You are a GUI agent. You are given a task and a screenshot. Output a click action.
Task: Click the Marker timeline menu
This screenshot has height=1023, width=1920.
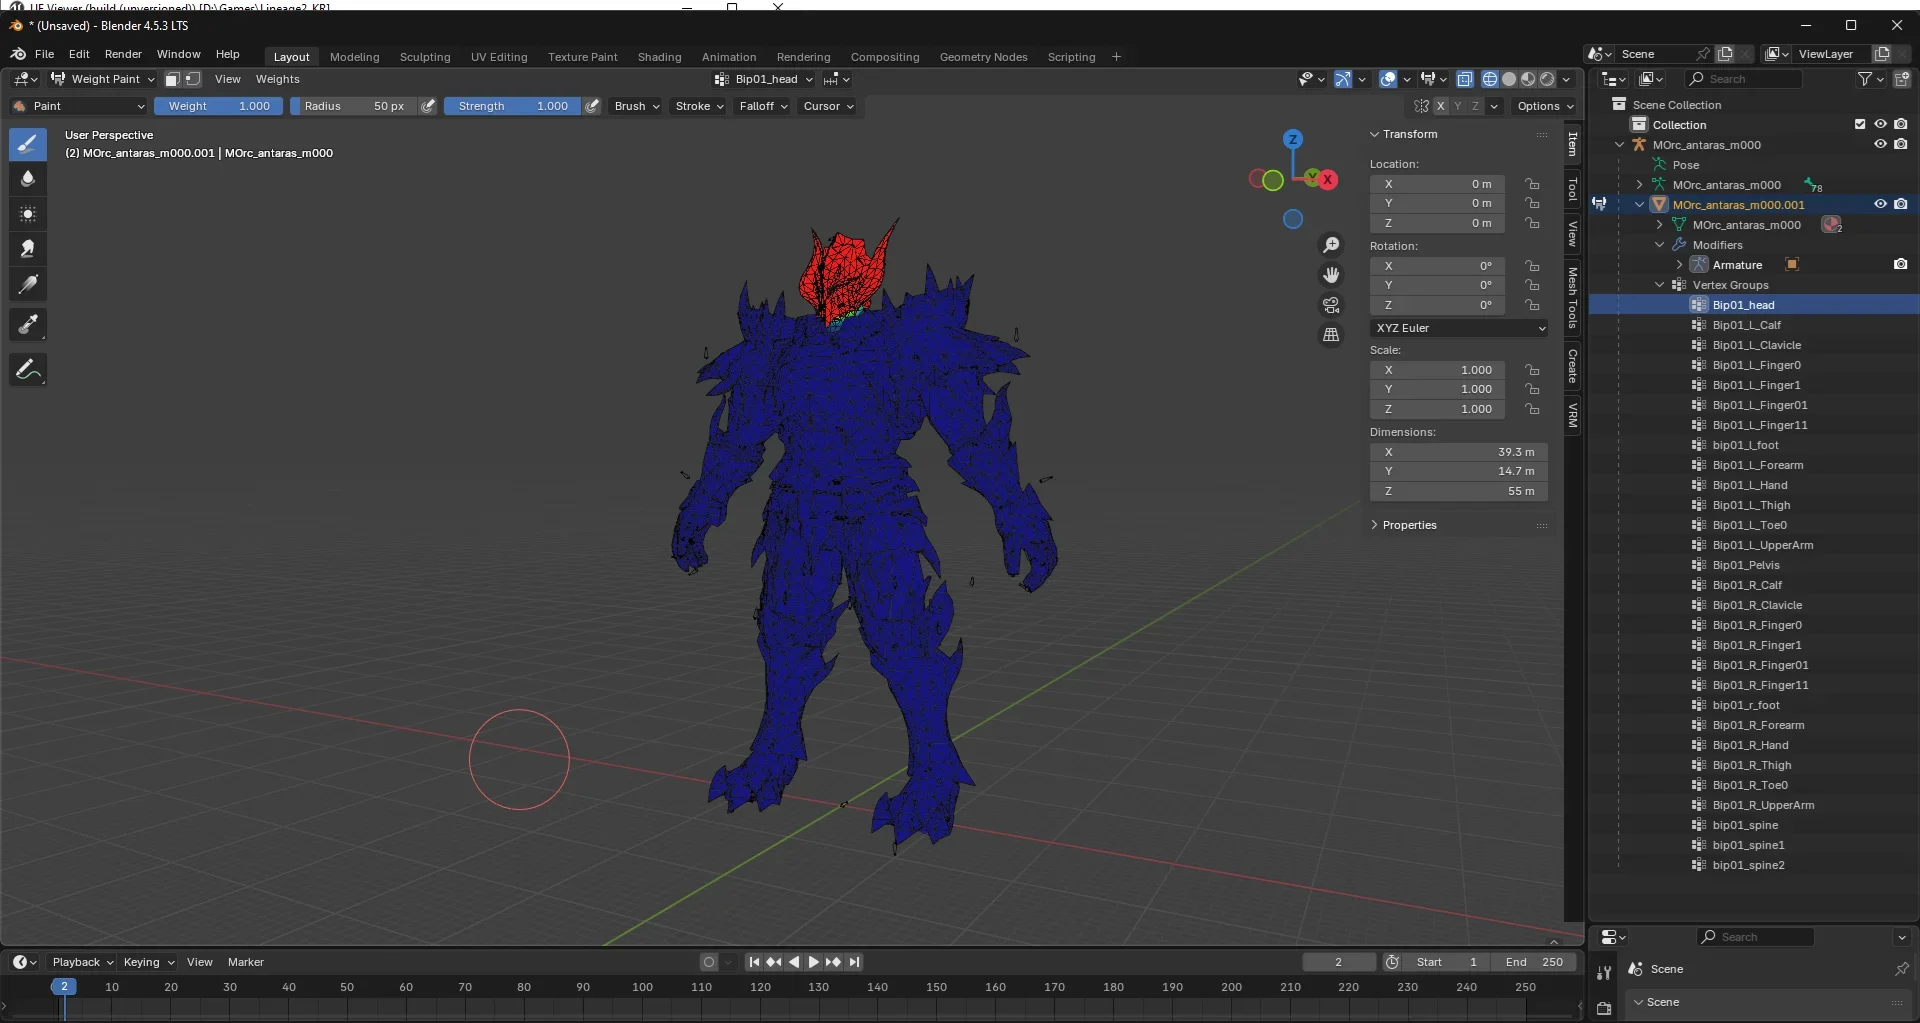(246, 962)
